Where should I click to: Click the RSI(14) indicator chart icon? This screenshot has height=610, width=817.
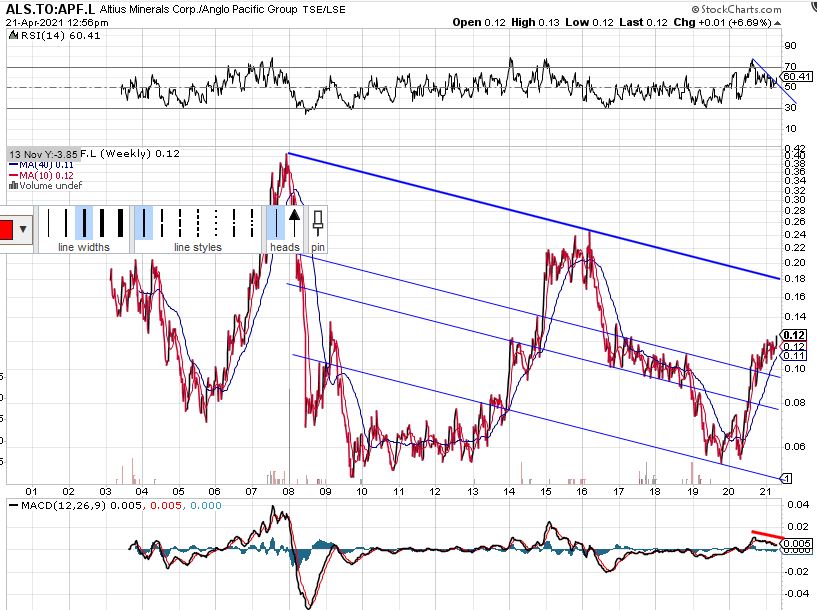tap(15, 35)
